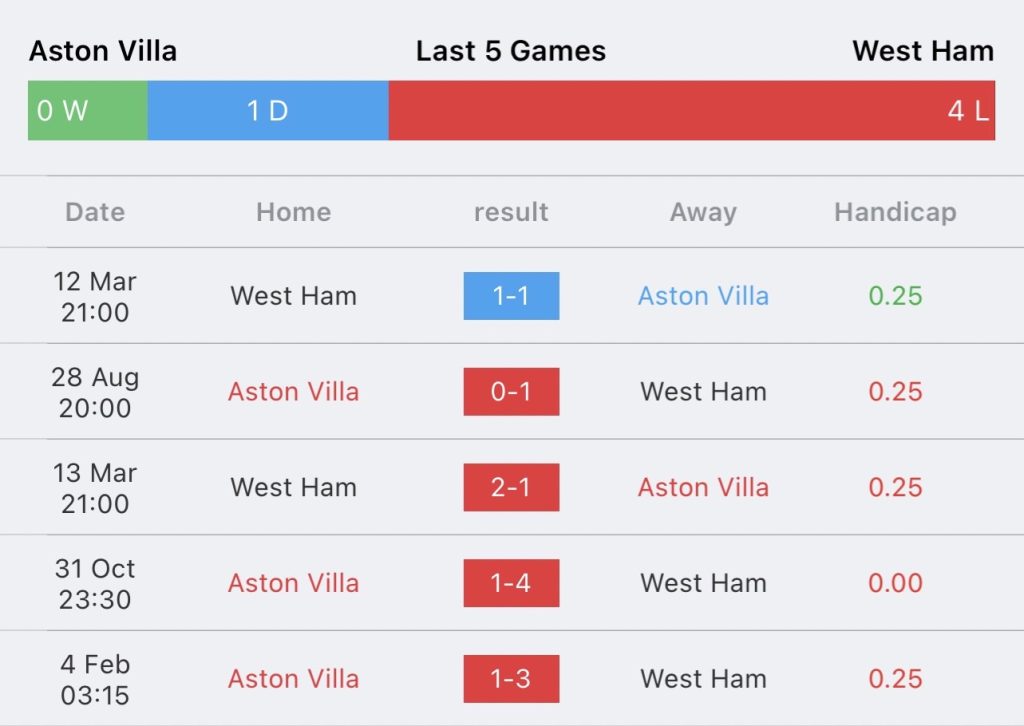
Task: Tap the 1-3 result badge
Action: click(x=511, y=679)
